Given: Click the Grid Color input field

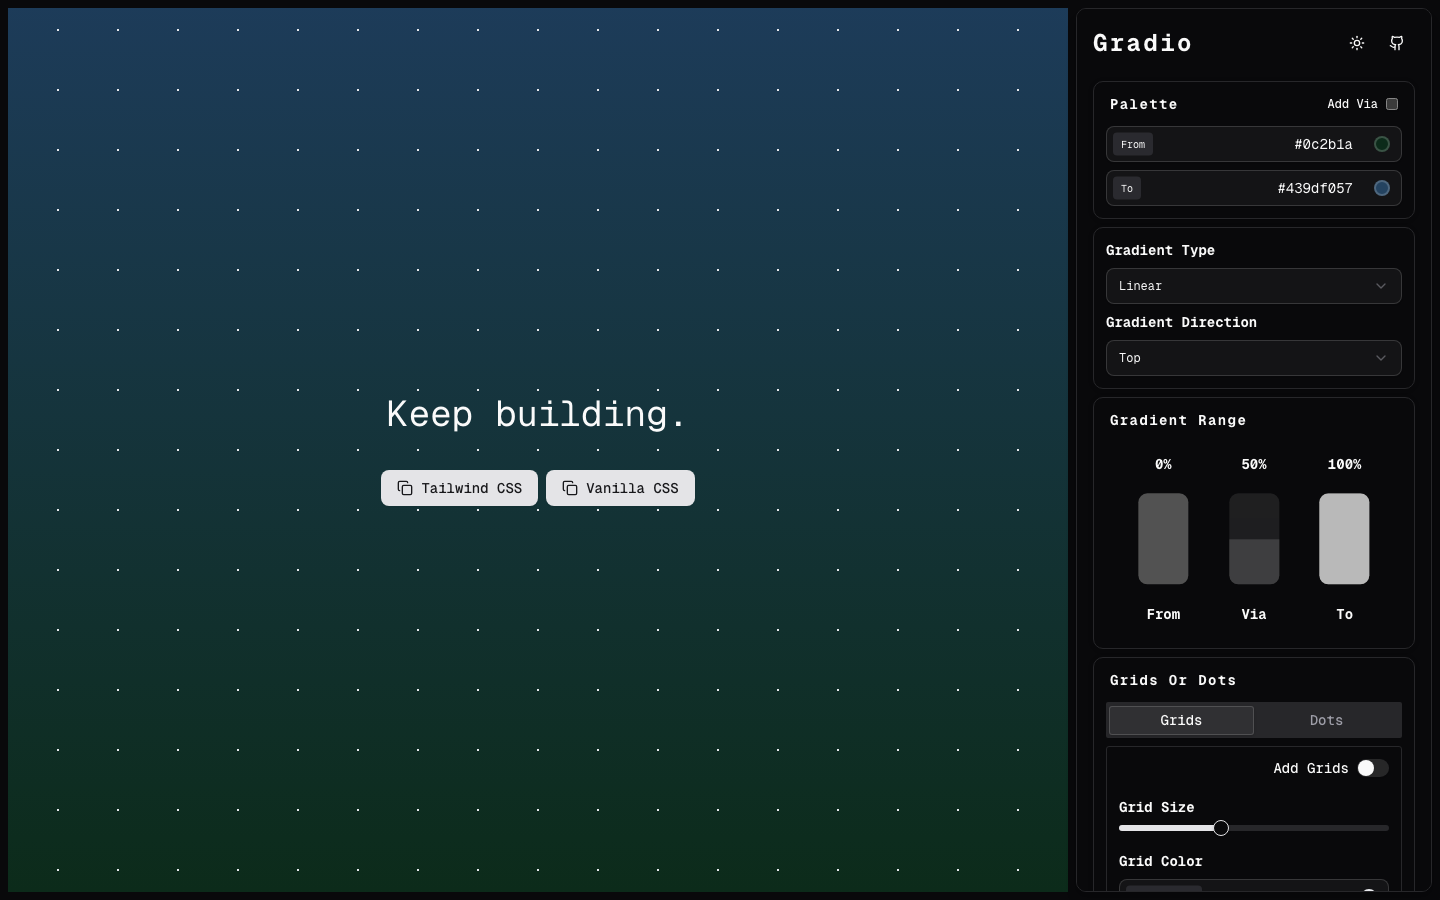Looking at the screenshot, I should (1254, 886).
